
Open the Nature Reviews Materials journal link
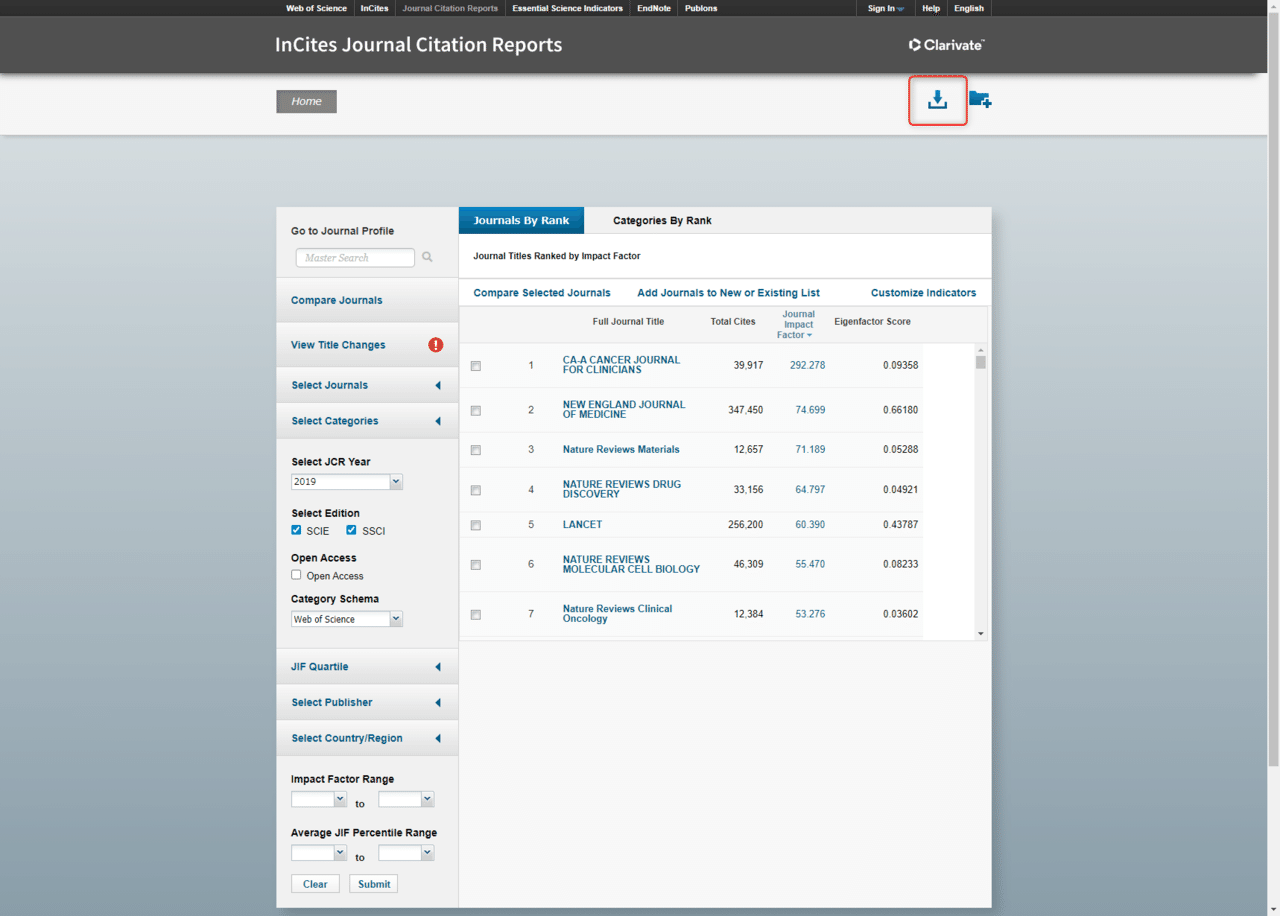(621, 449)
